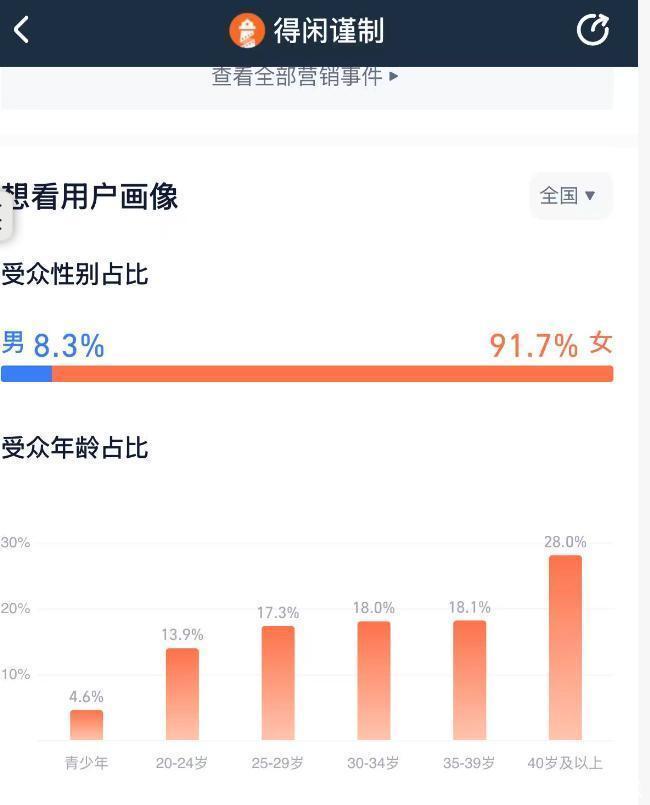Tap the back arrow icon
This screenshot has width=650, height=805.
[22, 30]
